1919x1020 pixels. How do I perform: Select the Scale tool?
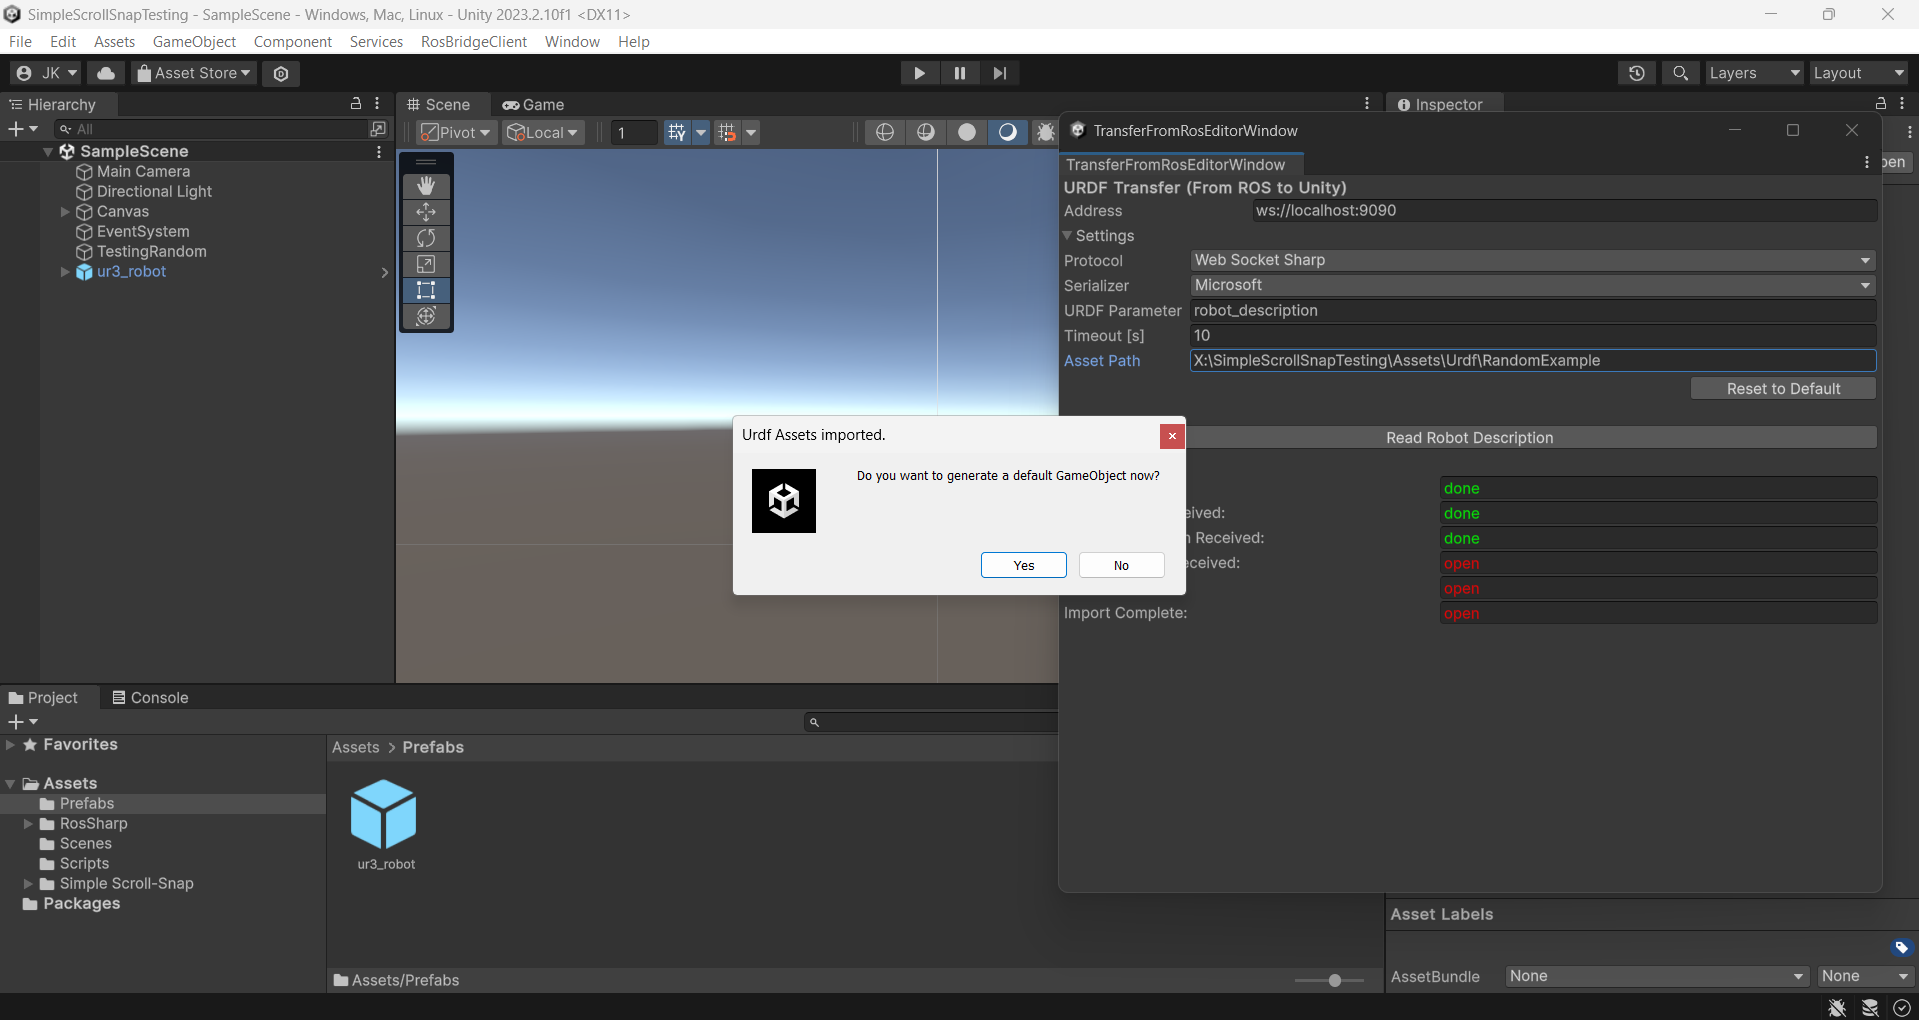click(426, 264)
